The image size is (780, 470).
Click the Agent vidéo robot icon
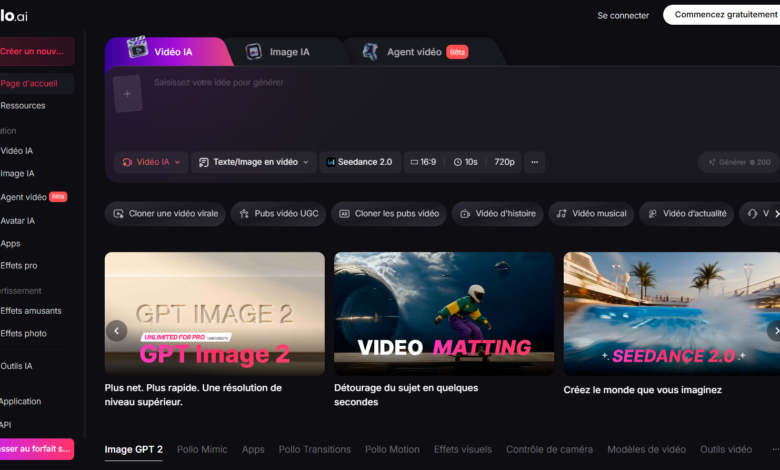click(370, 52)
